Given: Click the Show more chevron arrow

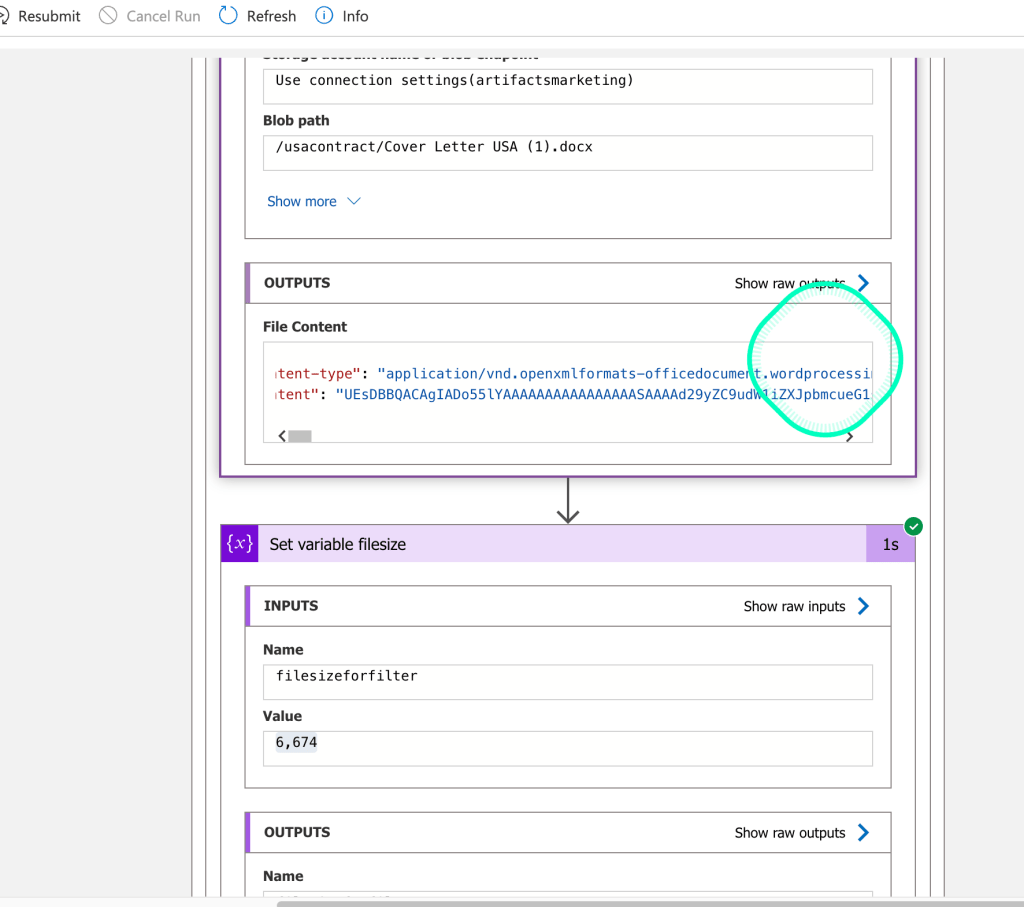Looking at the screenshot, I should point(354,201).
